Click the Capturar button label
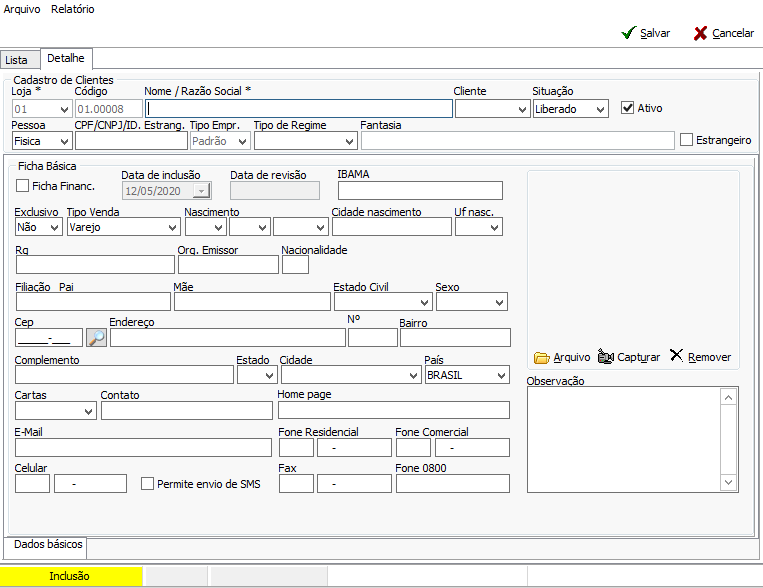This screenshot has height=588, width=763. pos(638,357)
